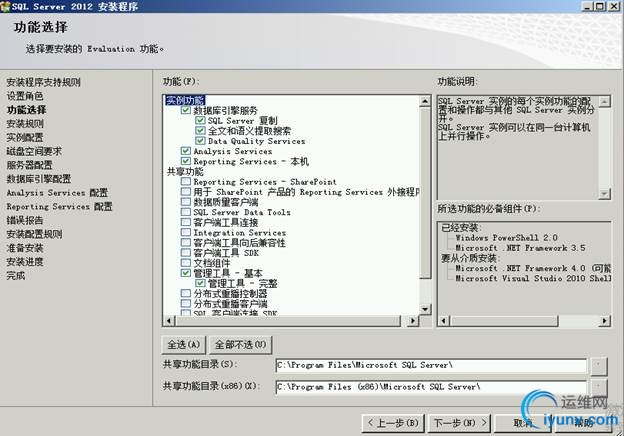Screen dimensions: 624x436
Task: Click the 磁盘空间要求 step
Action: 34,151
